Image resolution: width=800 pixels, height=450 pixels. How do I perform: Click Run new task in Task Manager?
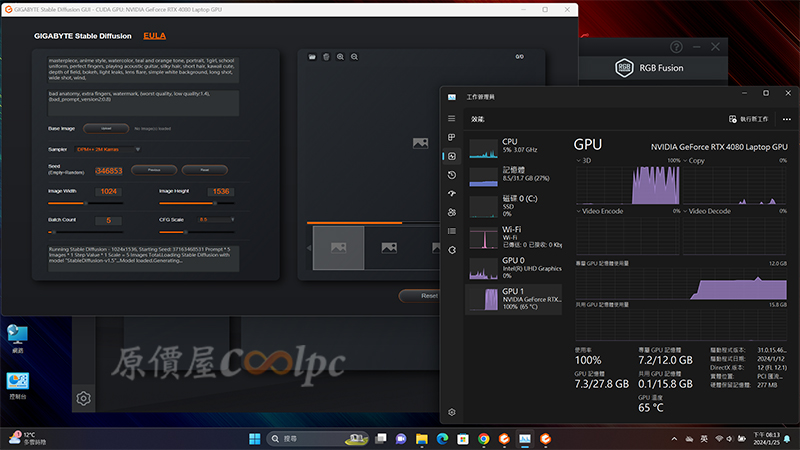pyautogui.click(x=748, y=119)
